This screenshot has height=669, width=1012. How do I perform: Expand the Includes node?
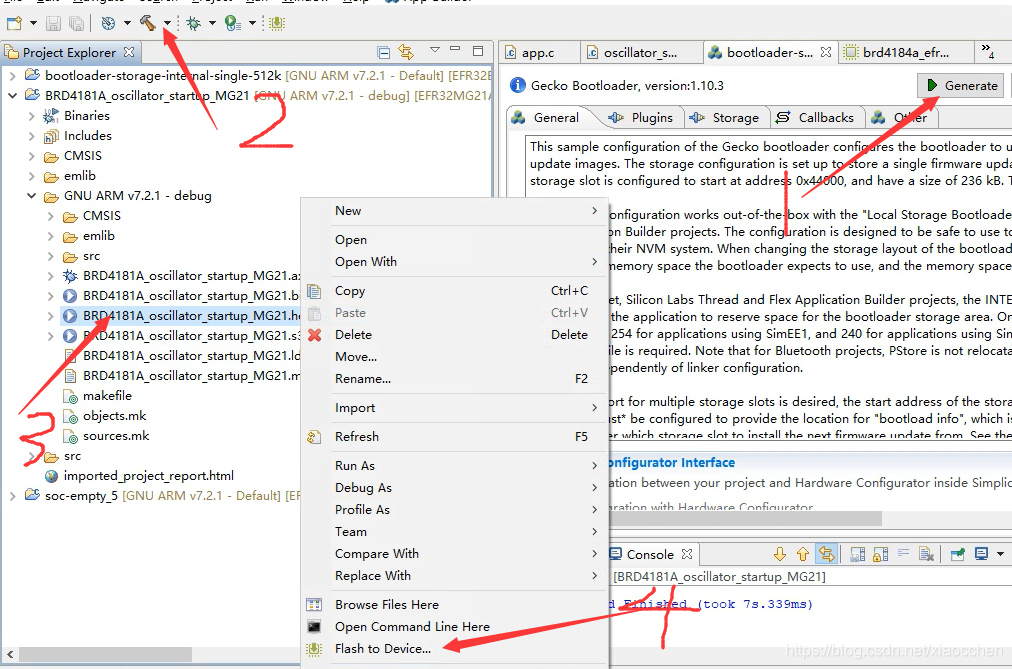[31, 136]
